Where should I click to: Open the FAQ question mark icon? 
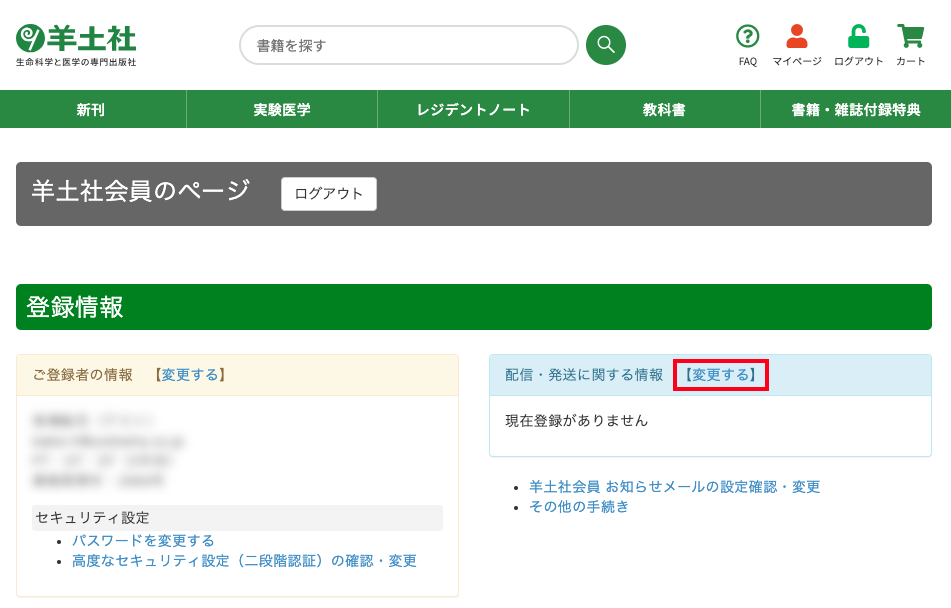[747, 37]
